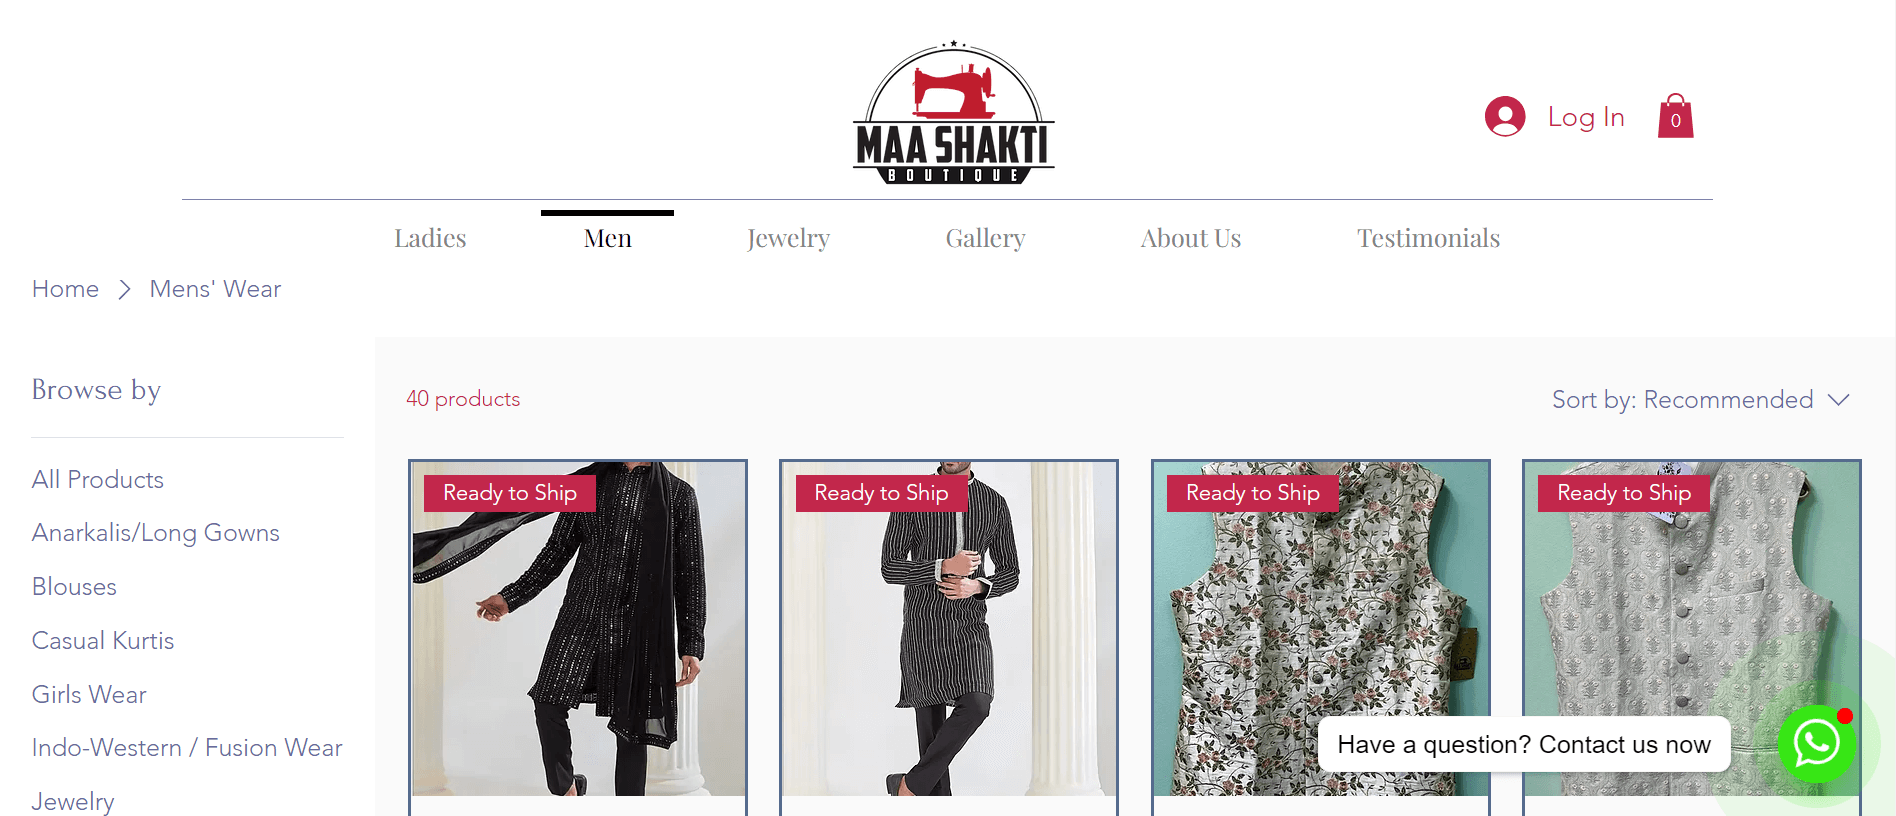
Task: Click the sort dropdown chevron arrow
Action: pyautogui.click(x=1838, y=400)
